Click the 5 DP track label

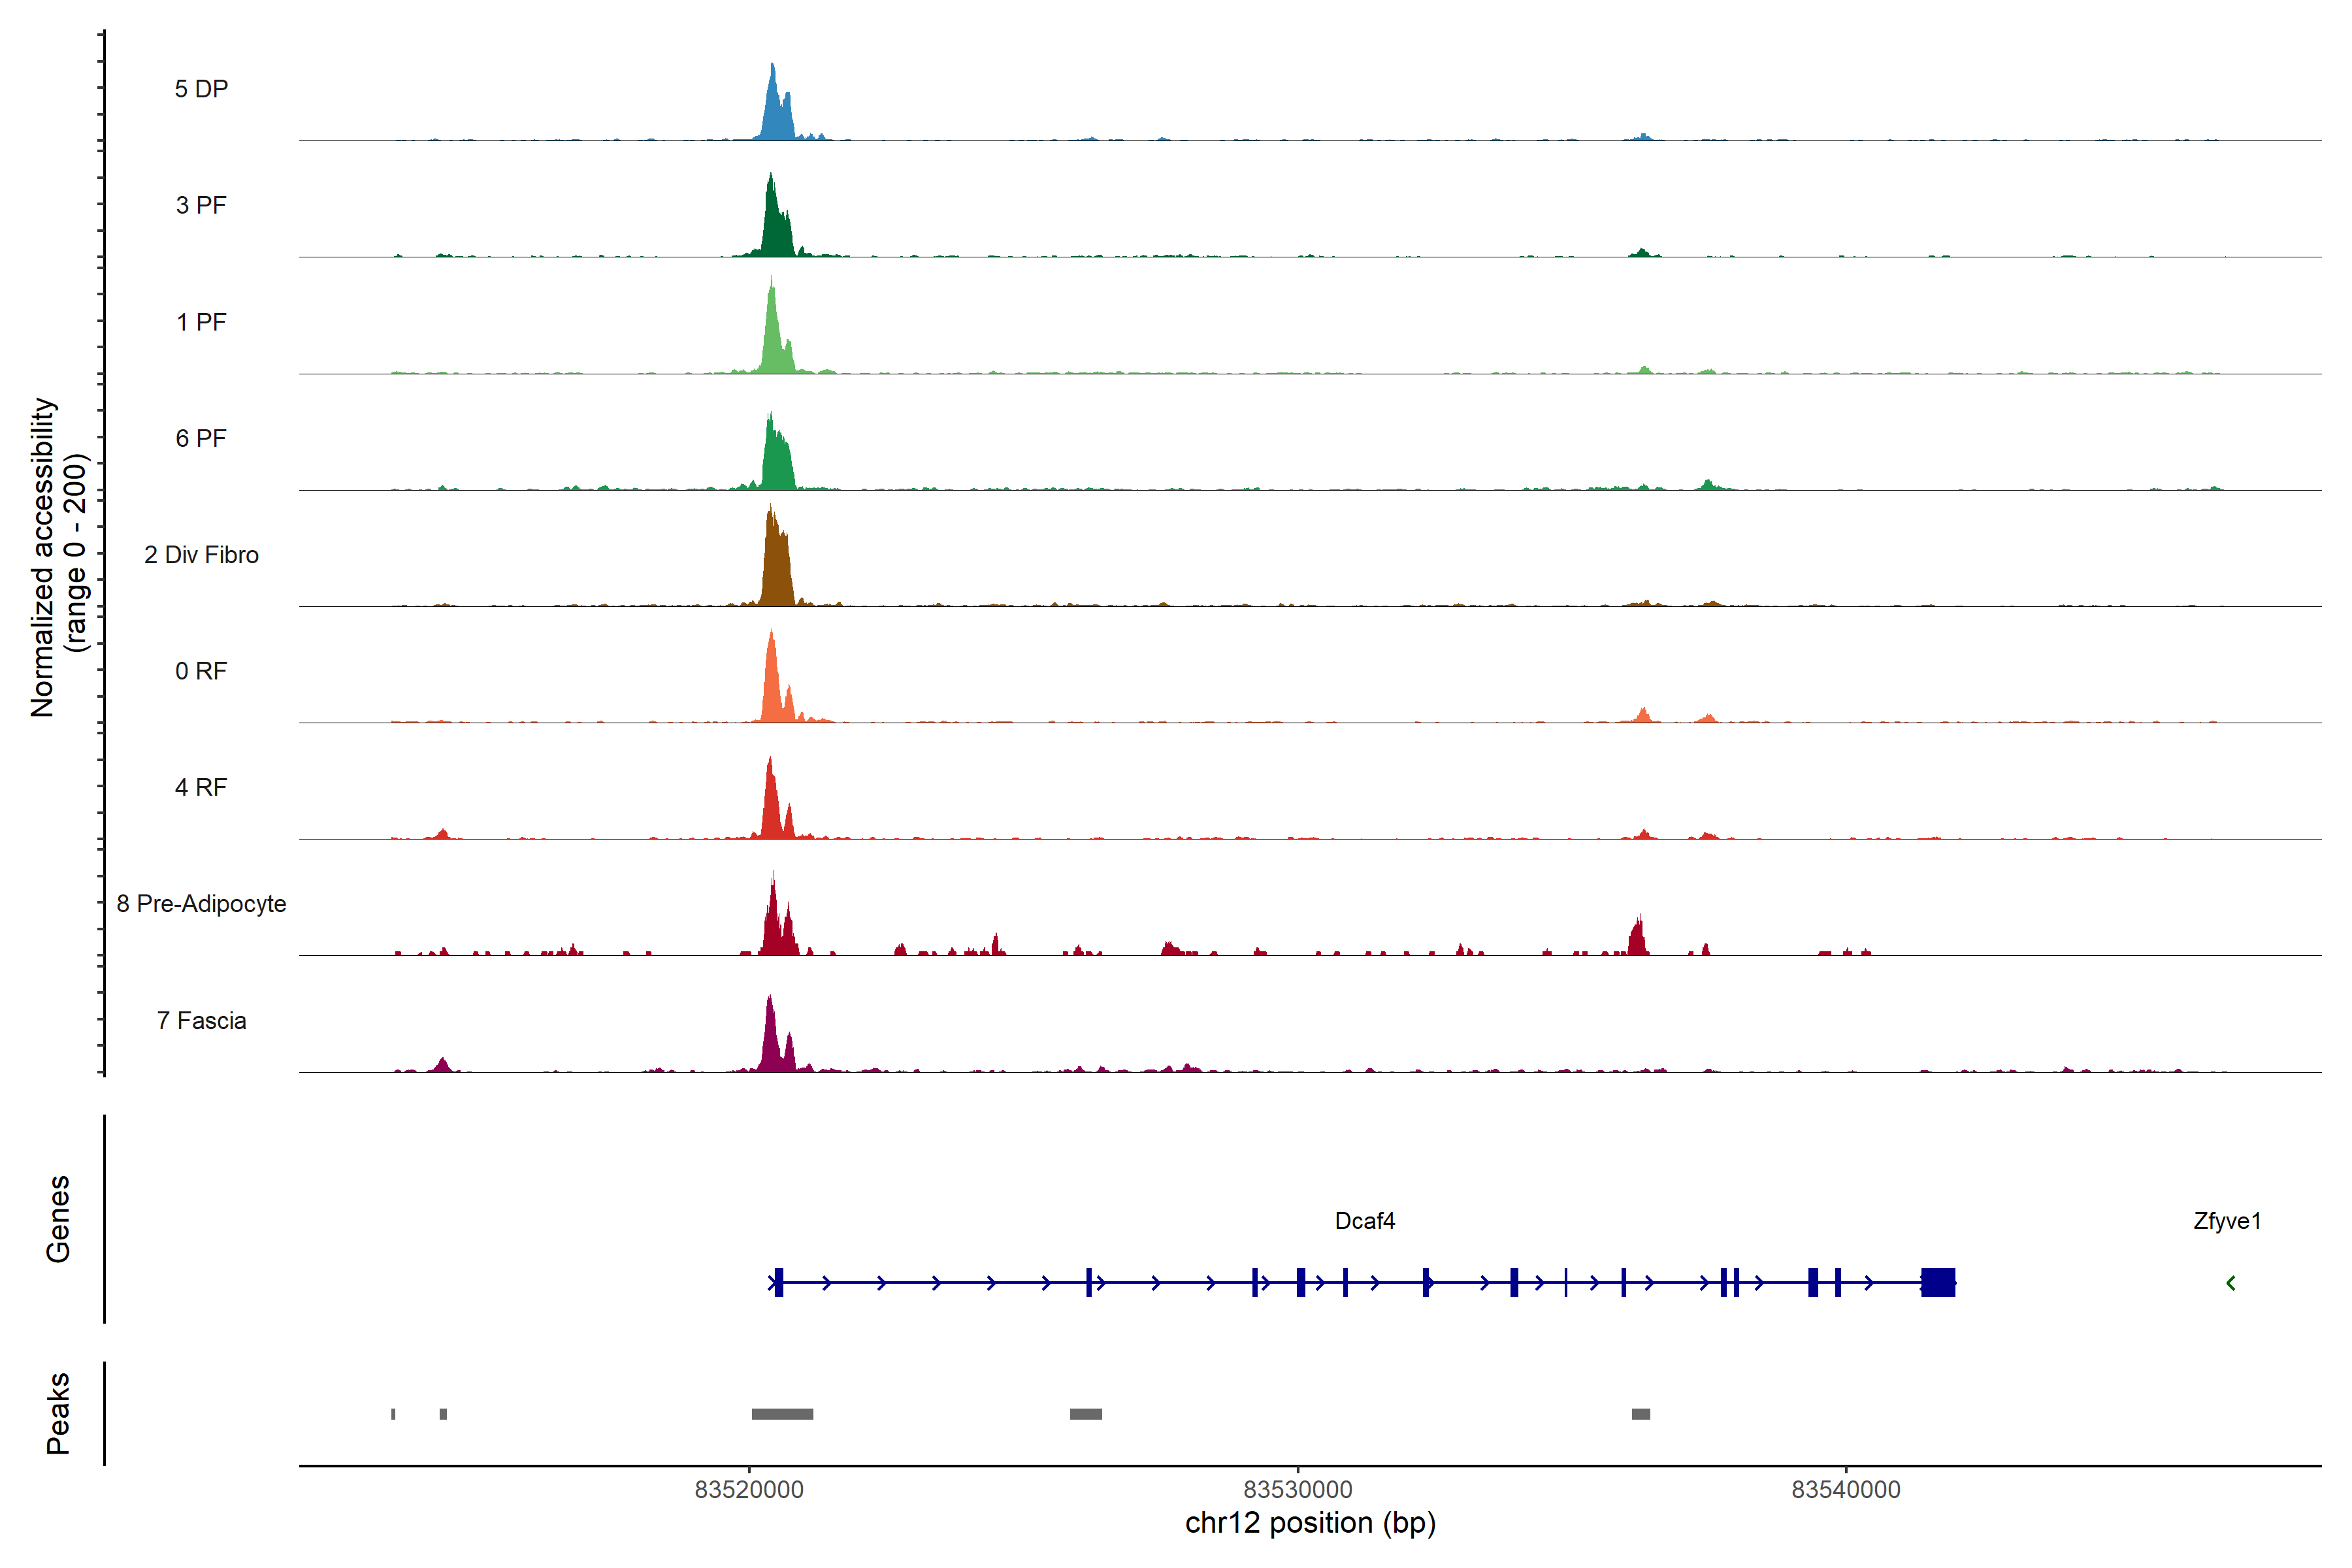click(201, 89)
